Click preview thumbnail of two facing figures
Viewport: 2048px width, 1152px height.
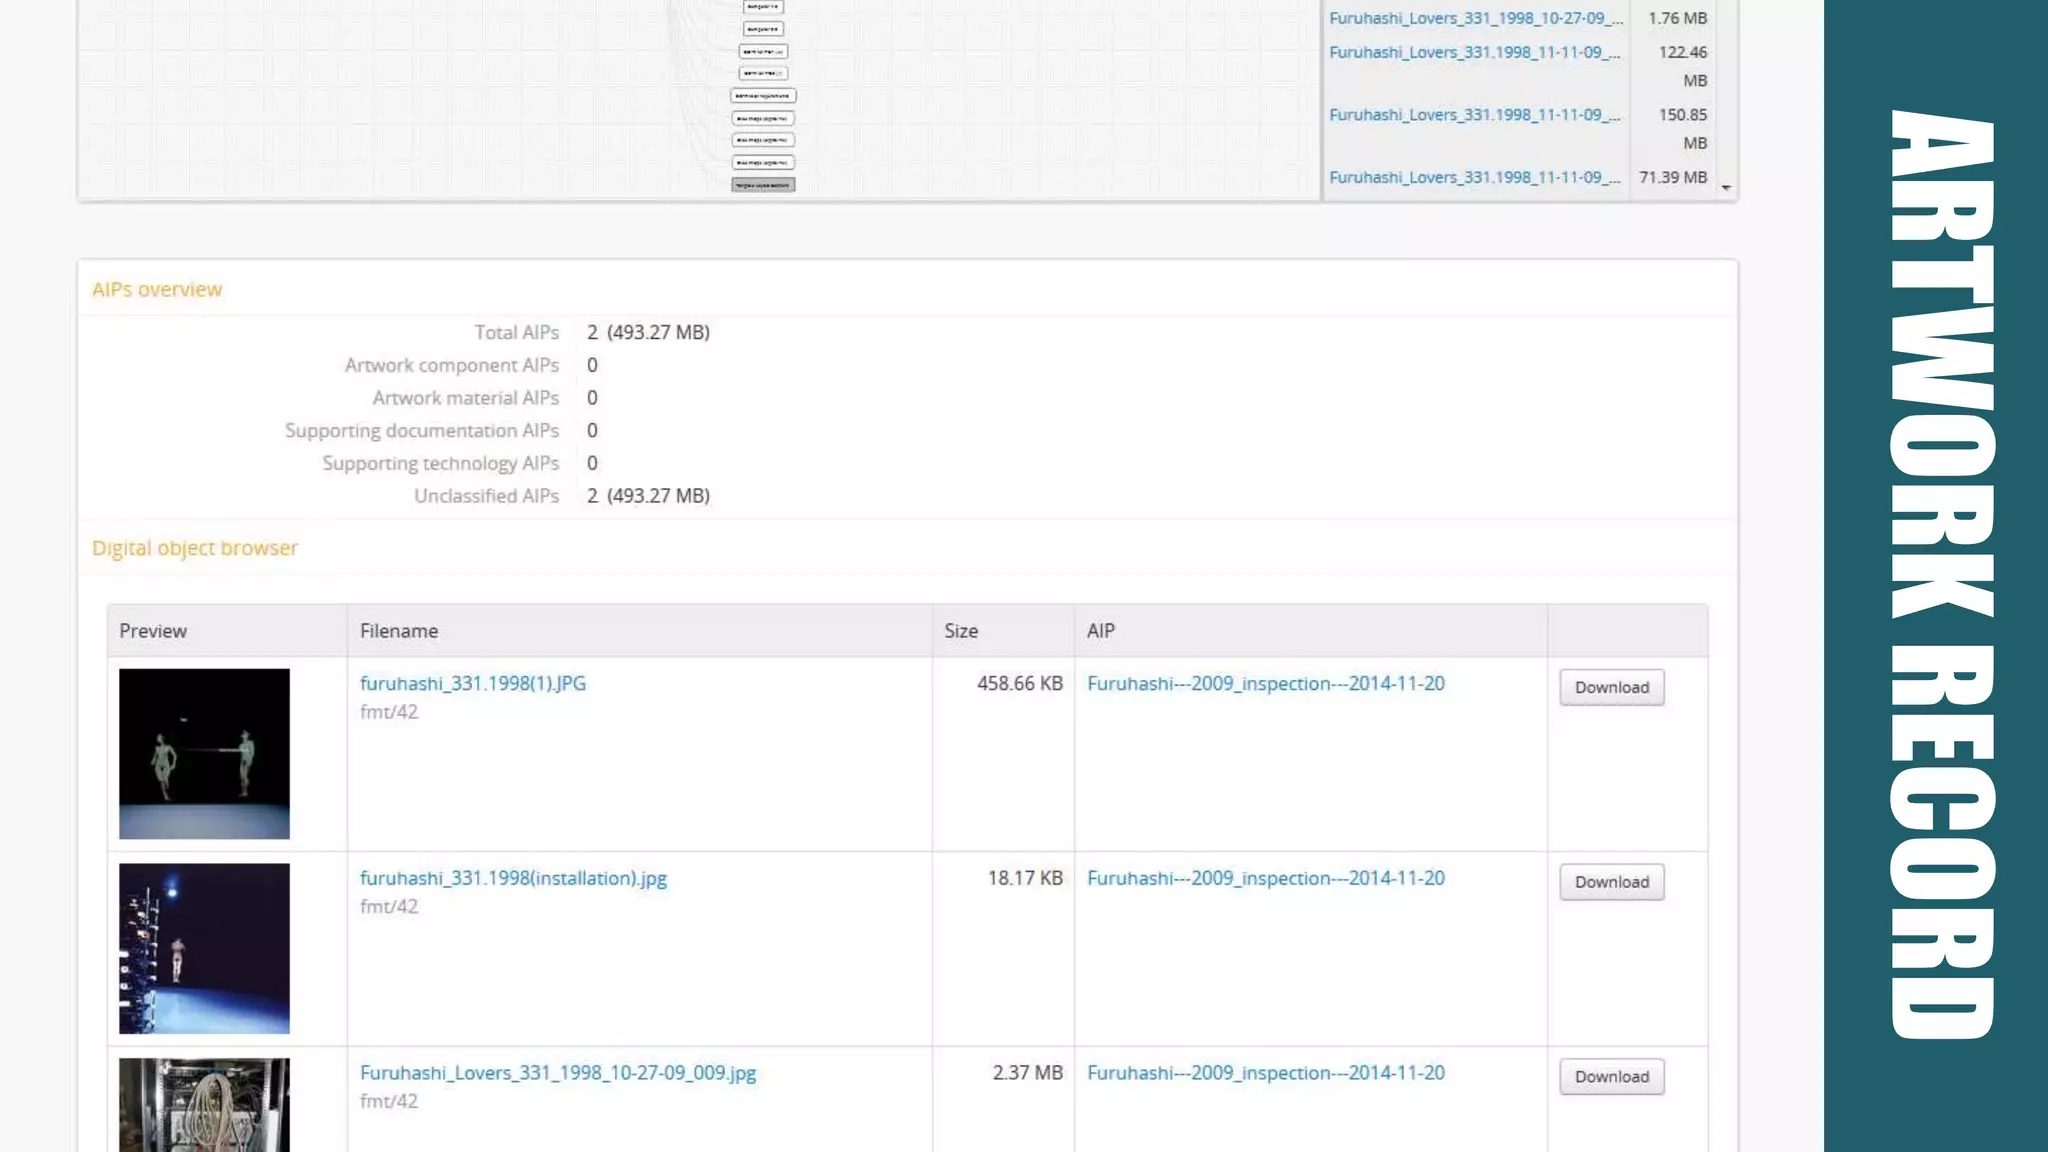(204, 754)
